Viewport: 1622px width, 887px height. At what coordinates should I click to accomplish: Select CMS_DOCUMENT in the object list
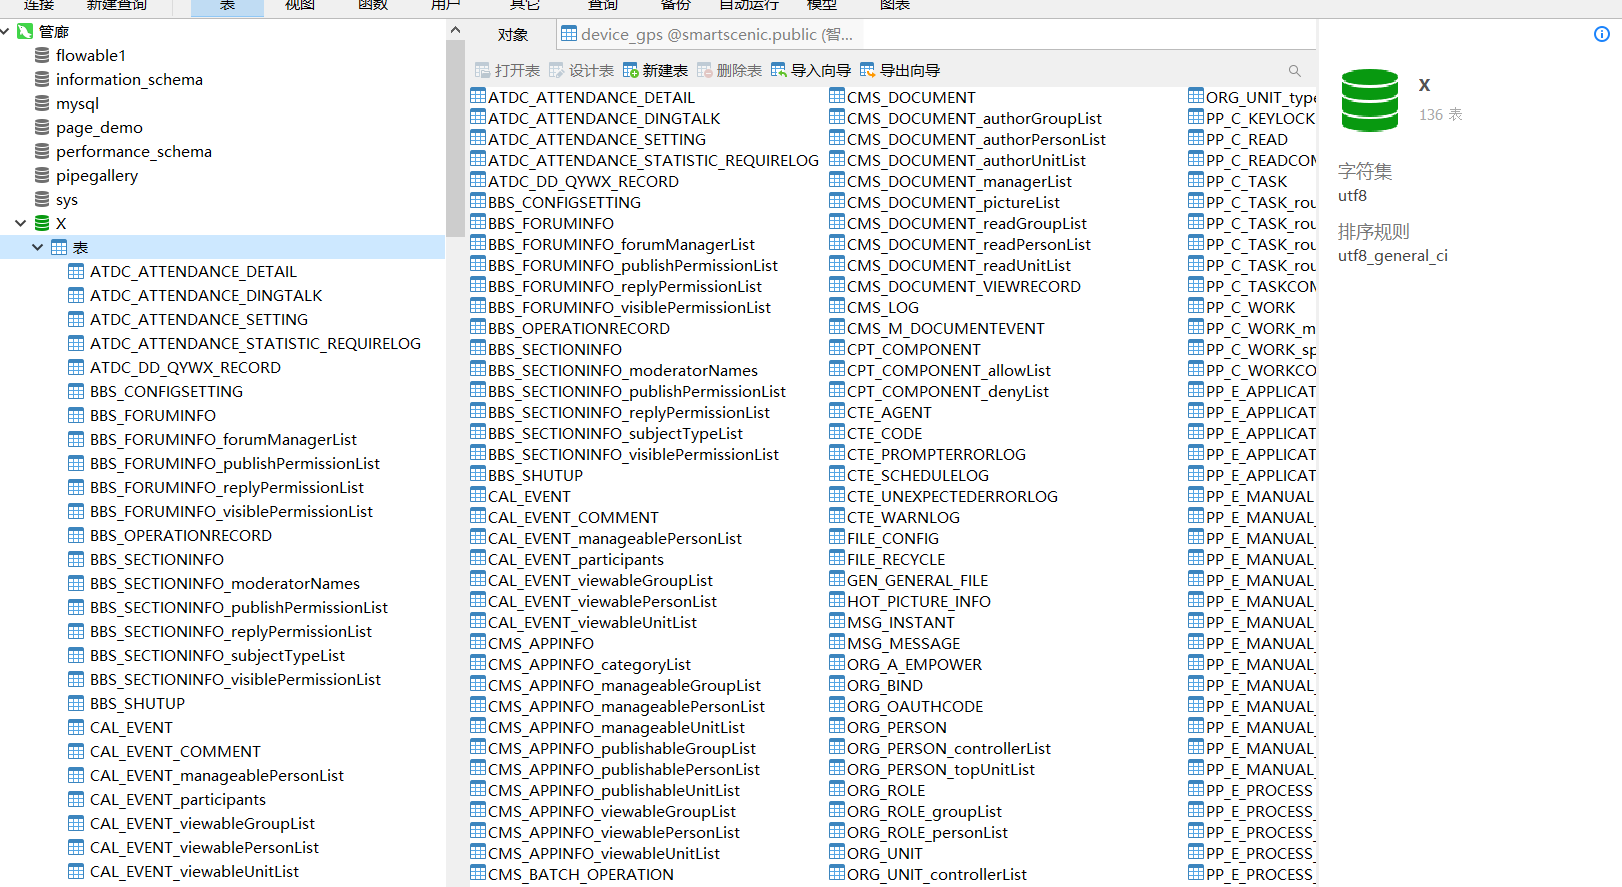coord(911,97)
